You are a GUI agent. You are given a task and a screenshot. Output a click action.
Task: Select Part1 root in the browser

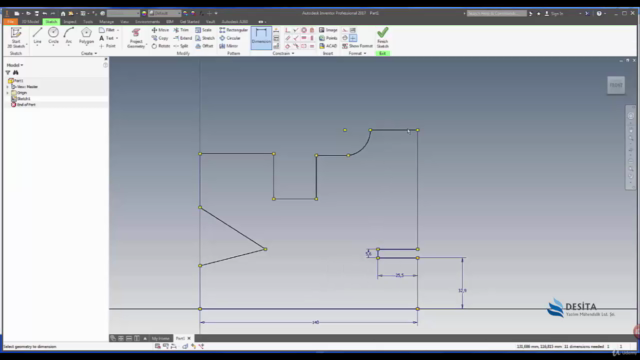point(16,81)
